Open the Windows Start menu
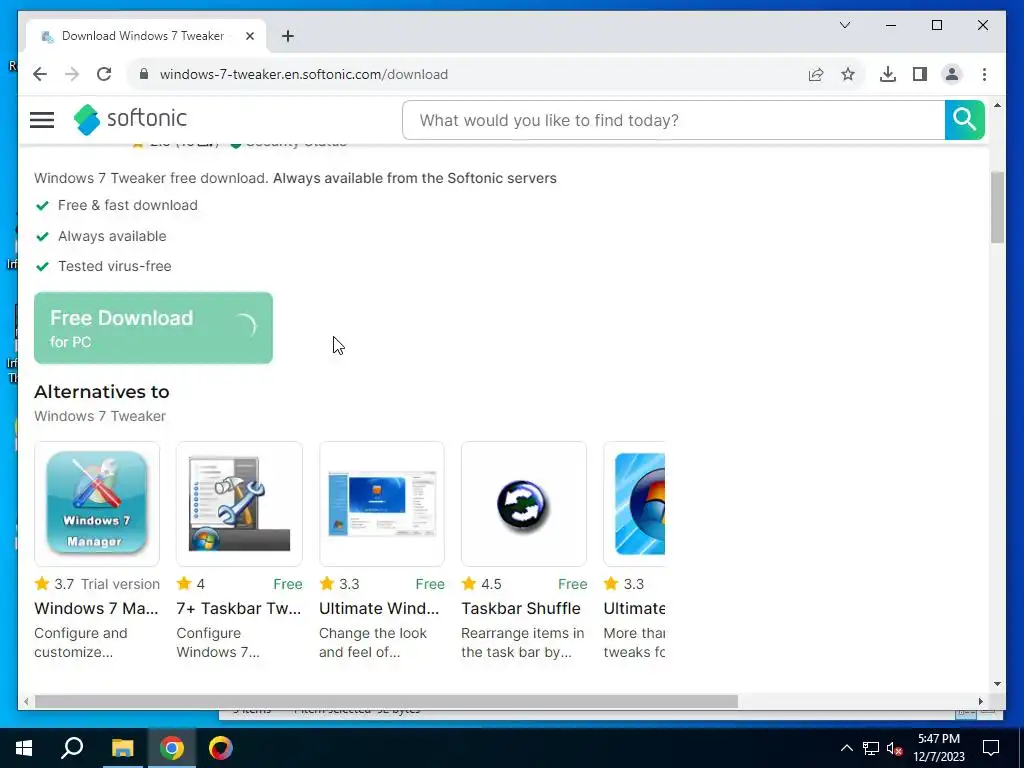This screenshot has width=1024, height=768. [x=24, y=748]
